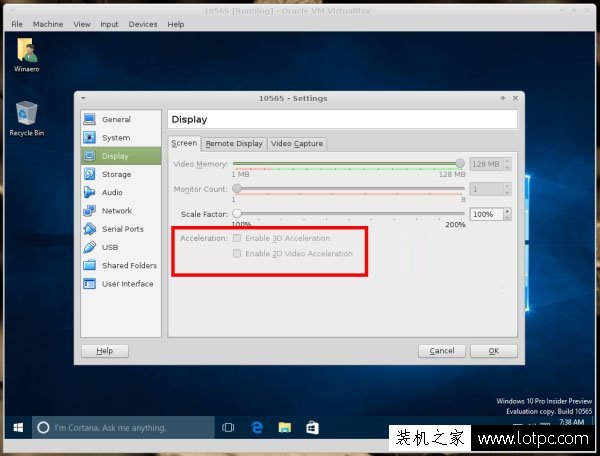This screenshot has height=456, width=600.
Task: Select Storage label in settings list
Action: pos(117,174)
